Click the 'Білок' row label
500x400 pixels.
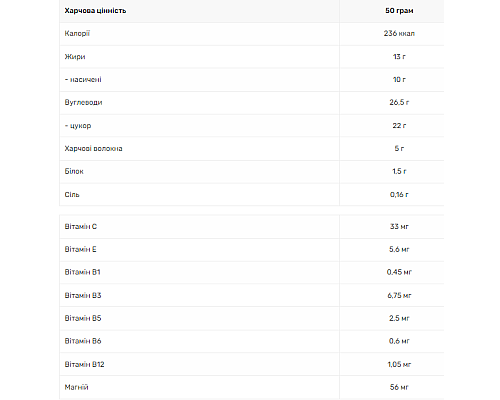pos(74,172)
